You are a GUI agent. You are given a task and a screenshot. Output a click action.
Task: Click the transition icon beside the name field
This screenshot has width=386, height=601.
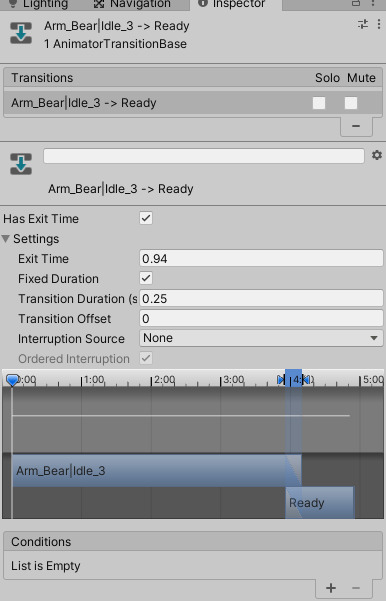[x=21, y=164]
